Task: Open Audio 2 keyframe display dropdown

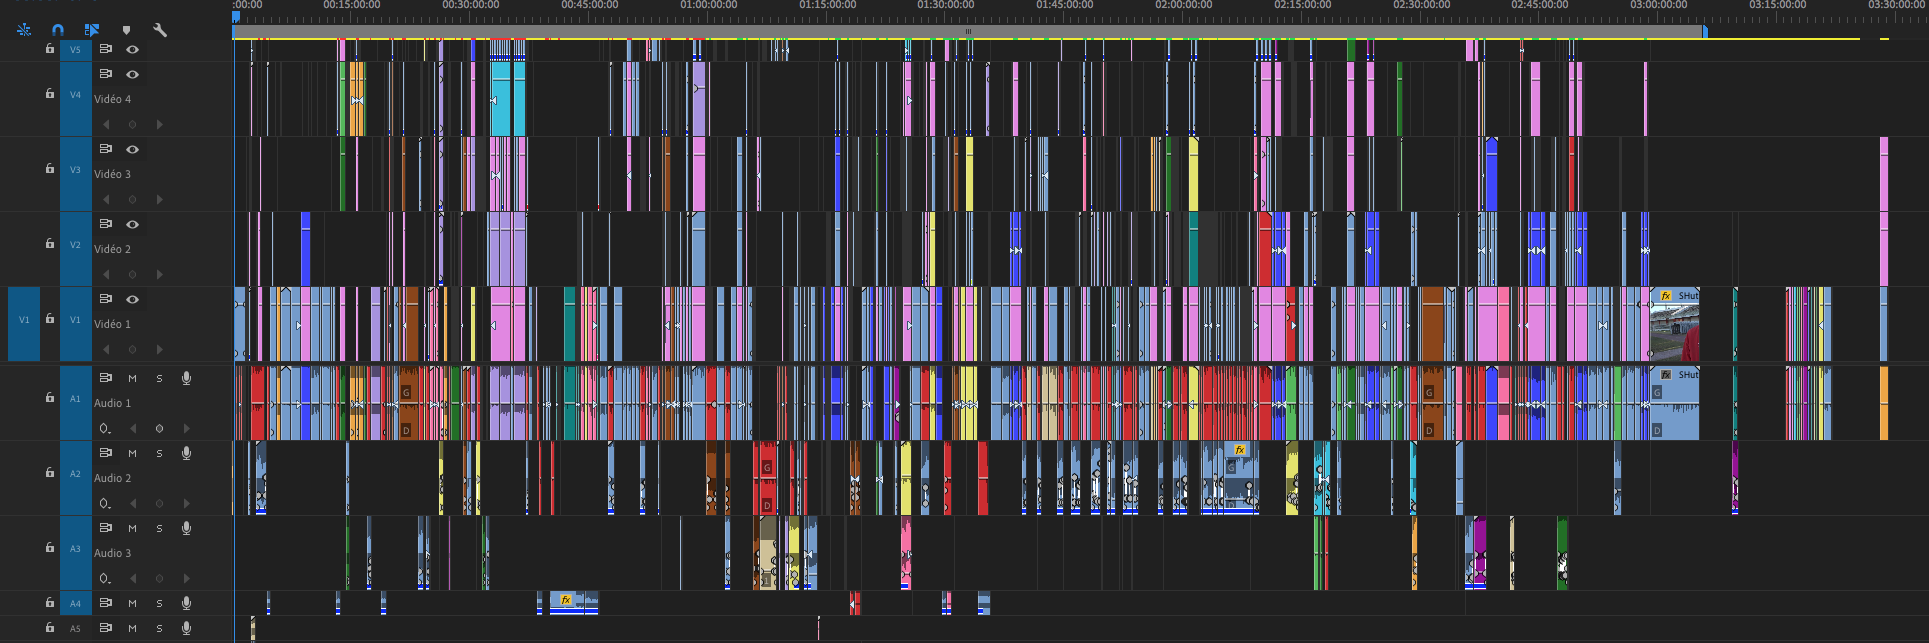Action: tap(105, 504)
